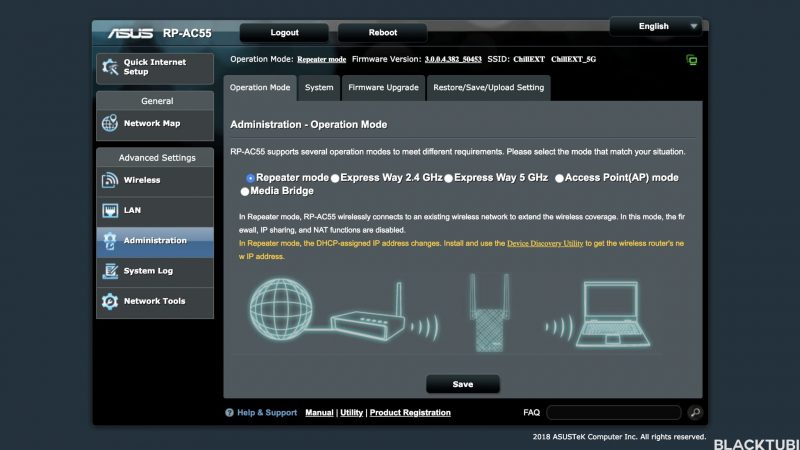Click the Advanced Settings section header

[x=155, y=158]
